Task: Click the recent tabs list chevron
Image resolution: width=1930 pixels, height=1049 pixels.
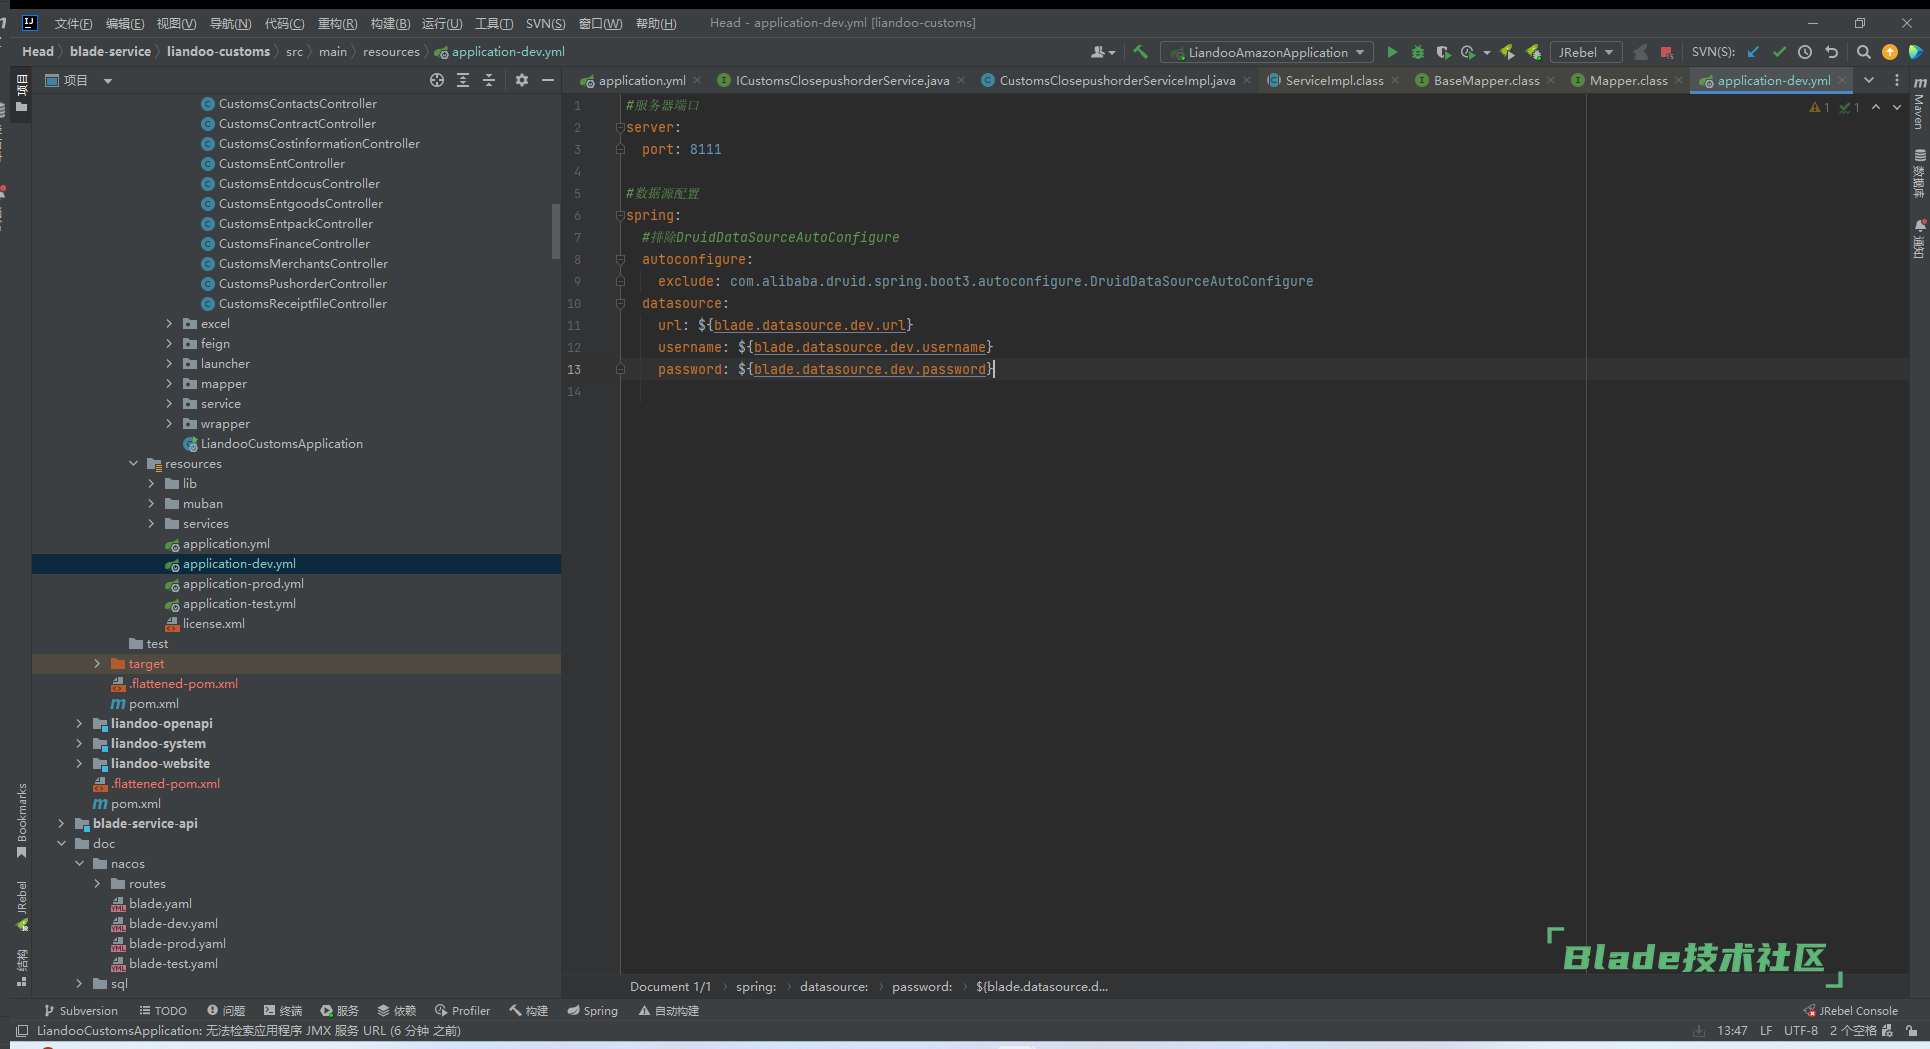Action: (x=1869, y=80)
